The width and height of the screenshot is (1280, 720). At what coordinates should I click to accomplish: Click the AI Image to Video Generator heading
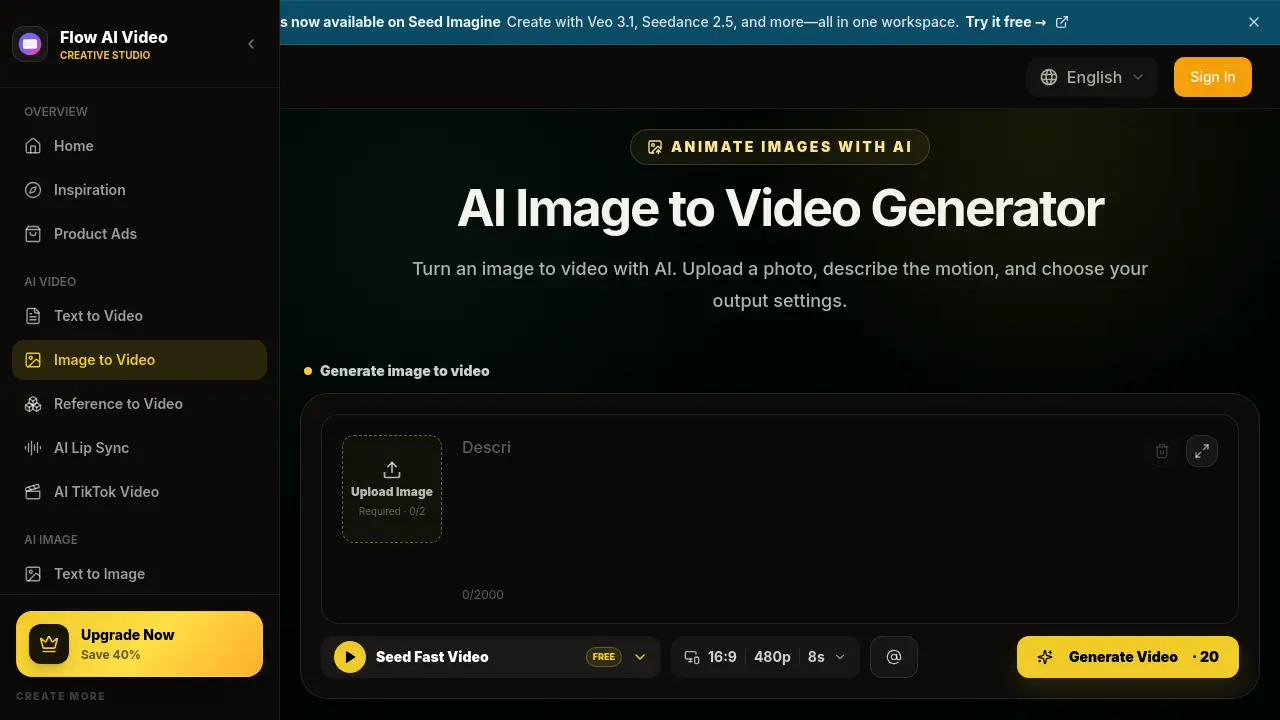[780, 209]
